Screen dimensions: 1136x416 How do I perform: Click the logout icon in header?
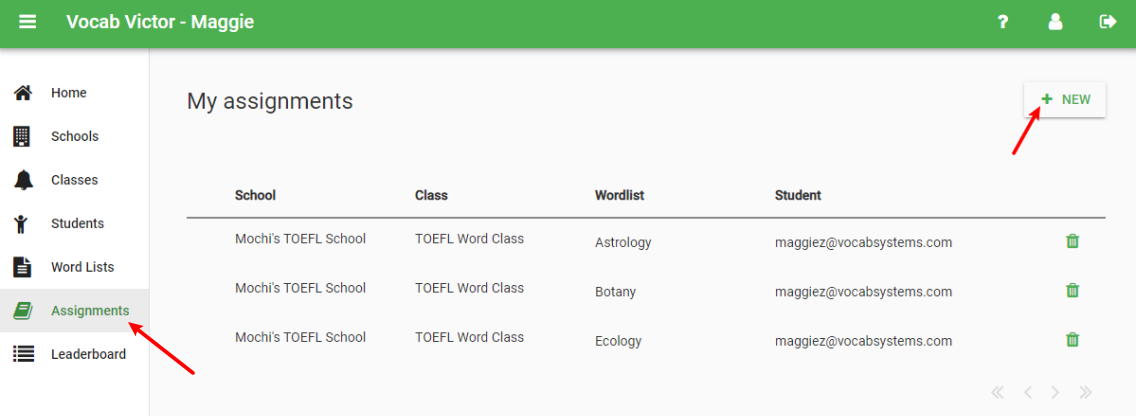pos(1108,22)
